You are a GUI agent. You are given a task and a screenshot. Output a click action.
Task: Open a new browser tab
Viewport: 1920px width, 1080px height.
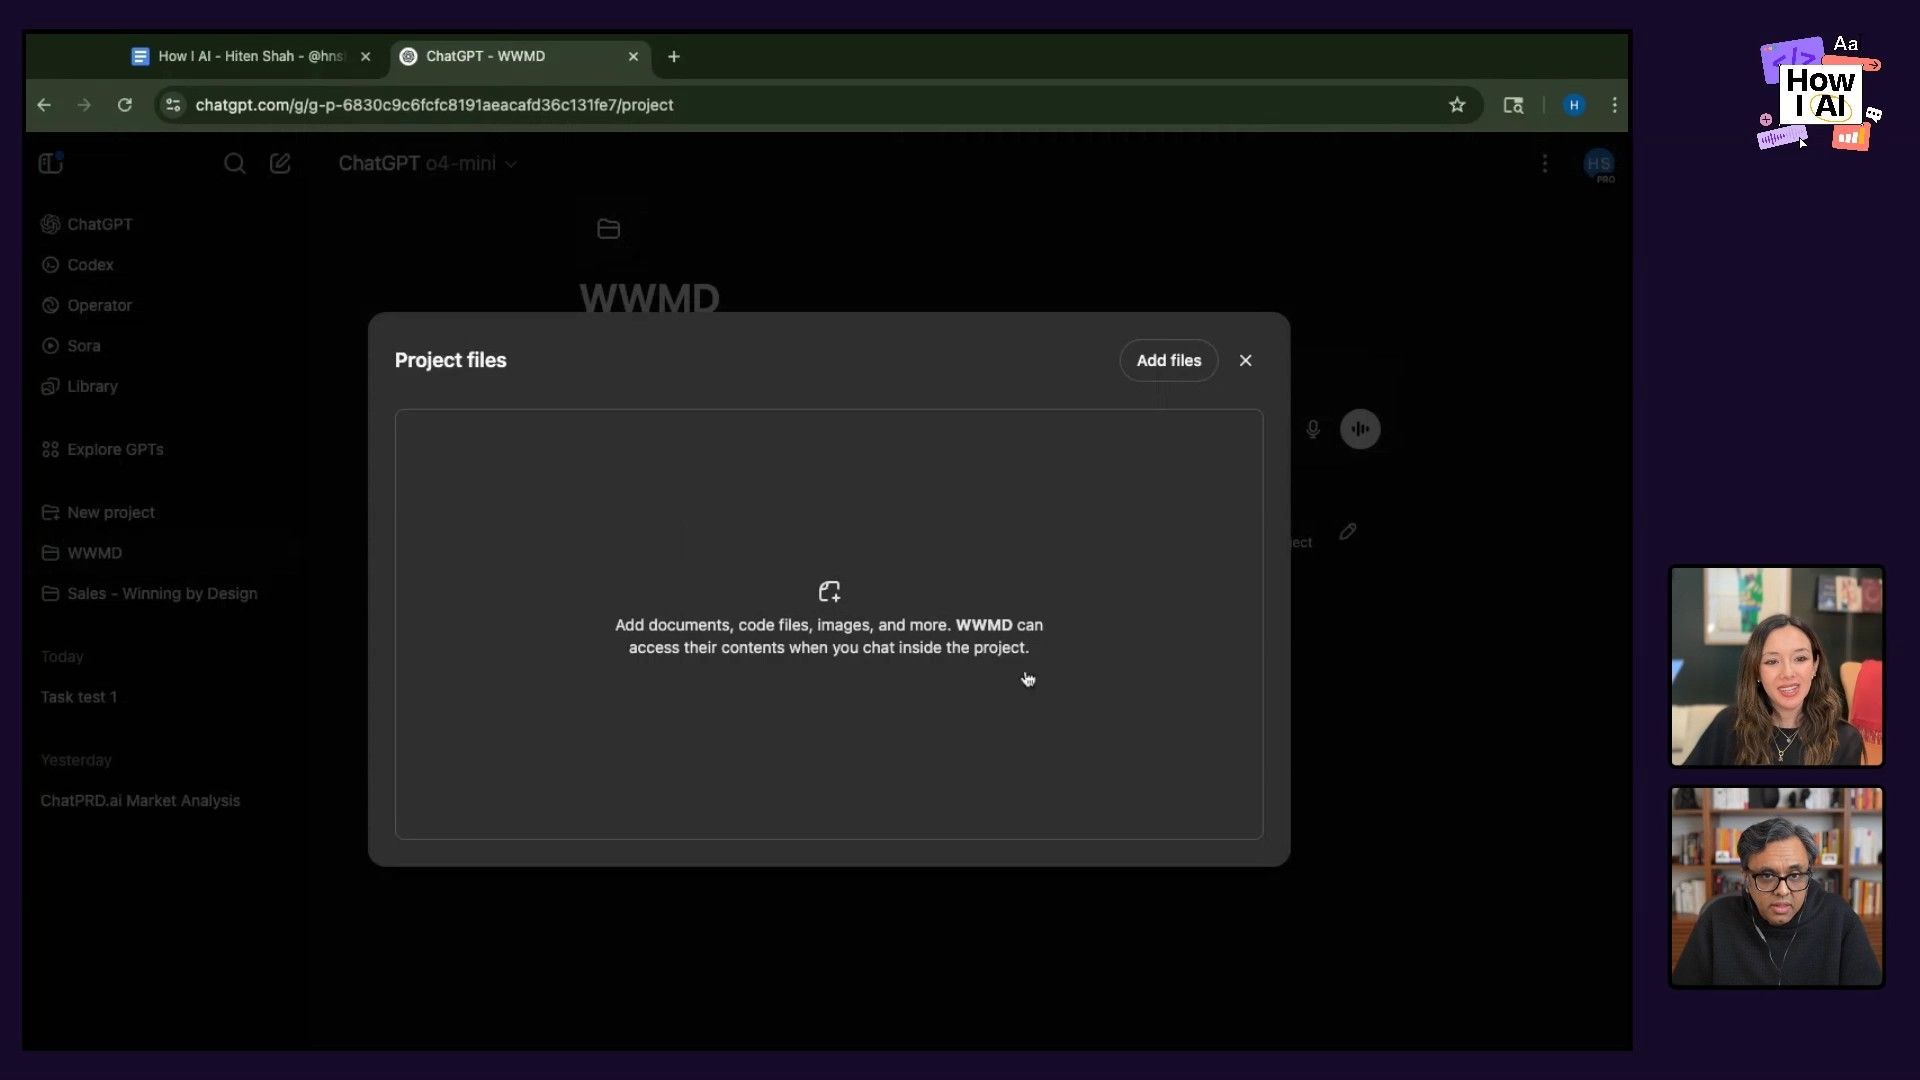point(674,56)
